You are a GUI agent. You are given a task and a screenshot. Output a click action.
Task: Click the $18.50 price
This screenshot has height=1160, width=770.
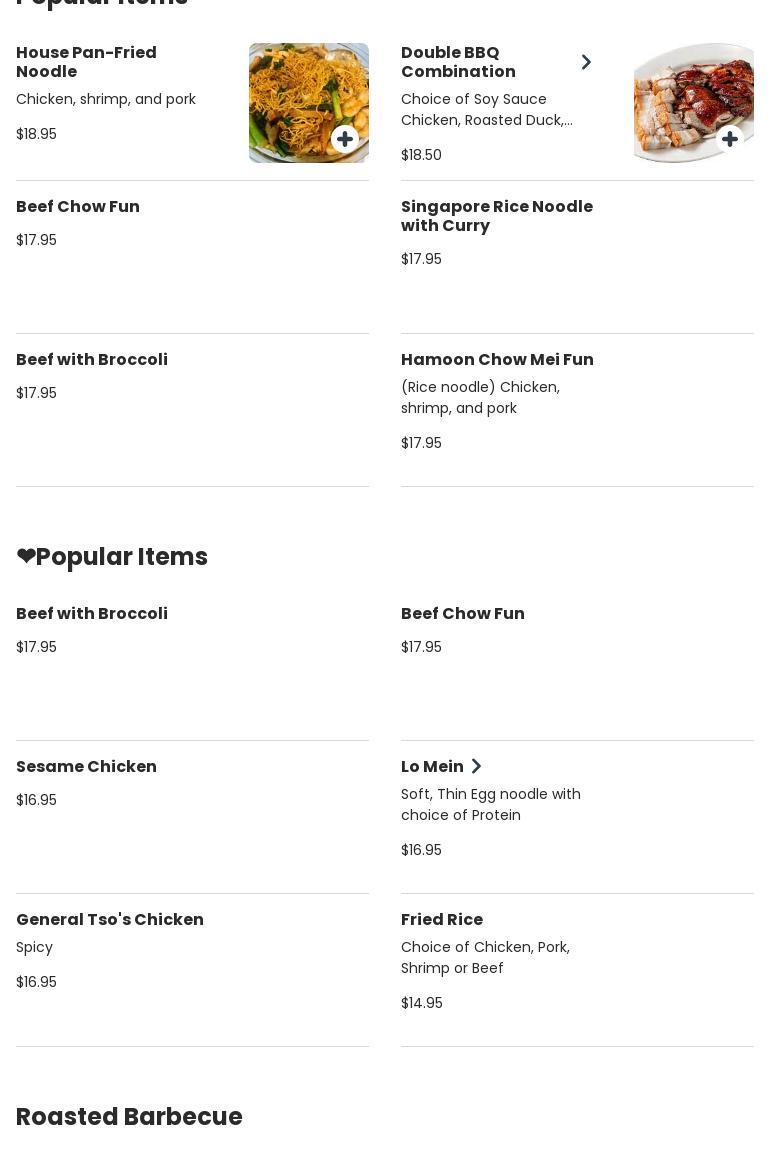point(421,155)
